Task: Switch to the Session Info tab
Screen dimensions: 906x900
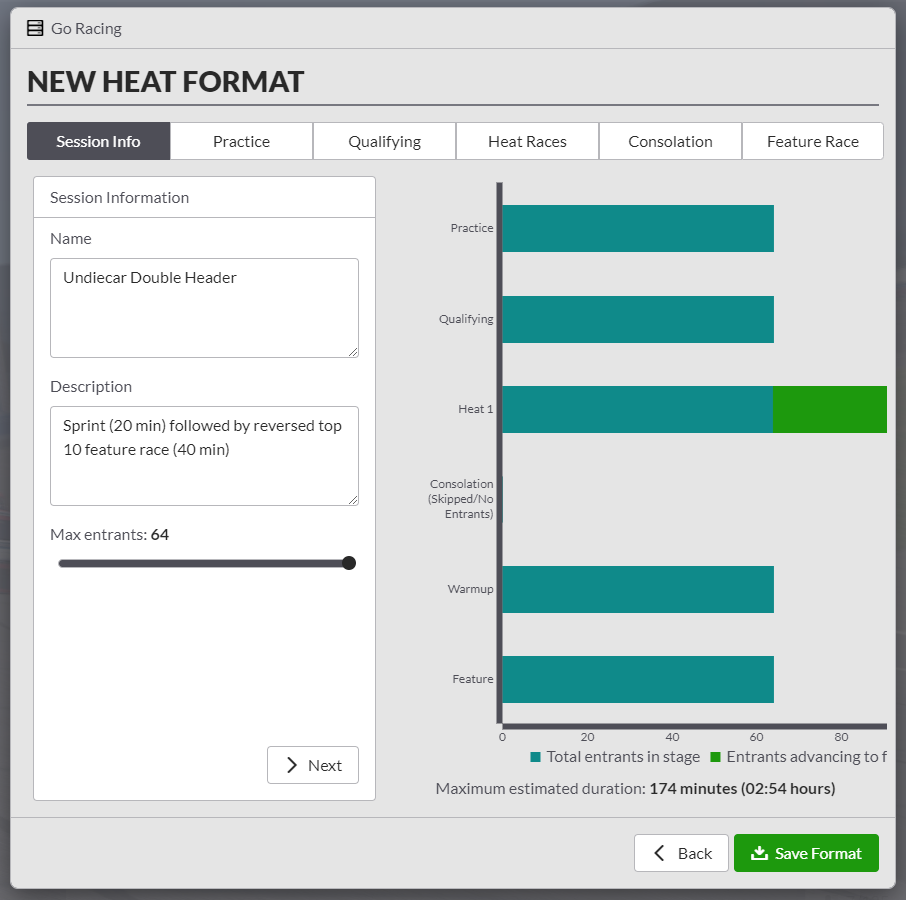Action: pyautogui.click(x=98, y=141)
